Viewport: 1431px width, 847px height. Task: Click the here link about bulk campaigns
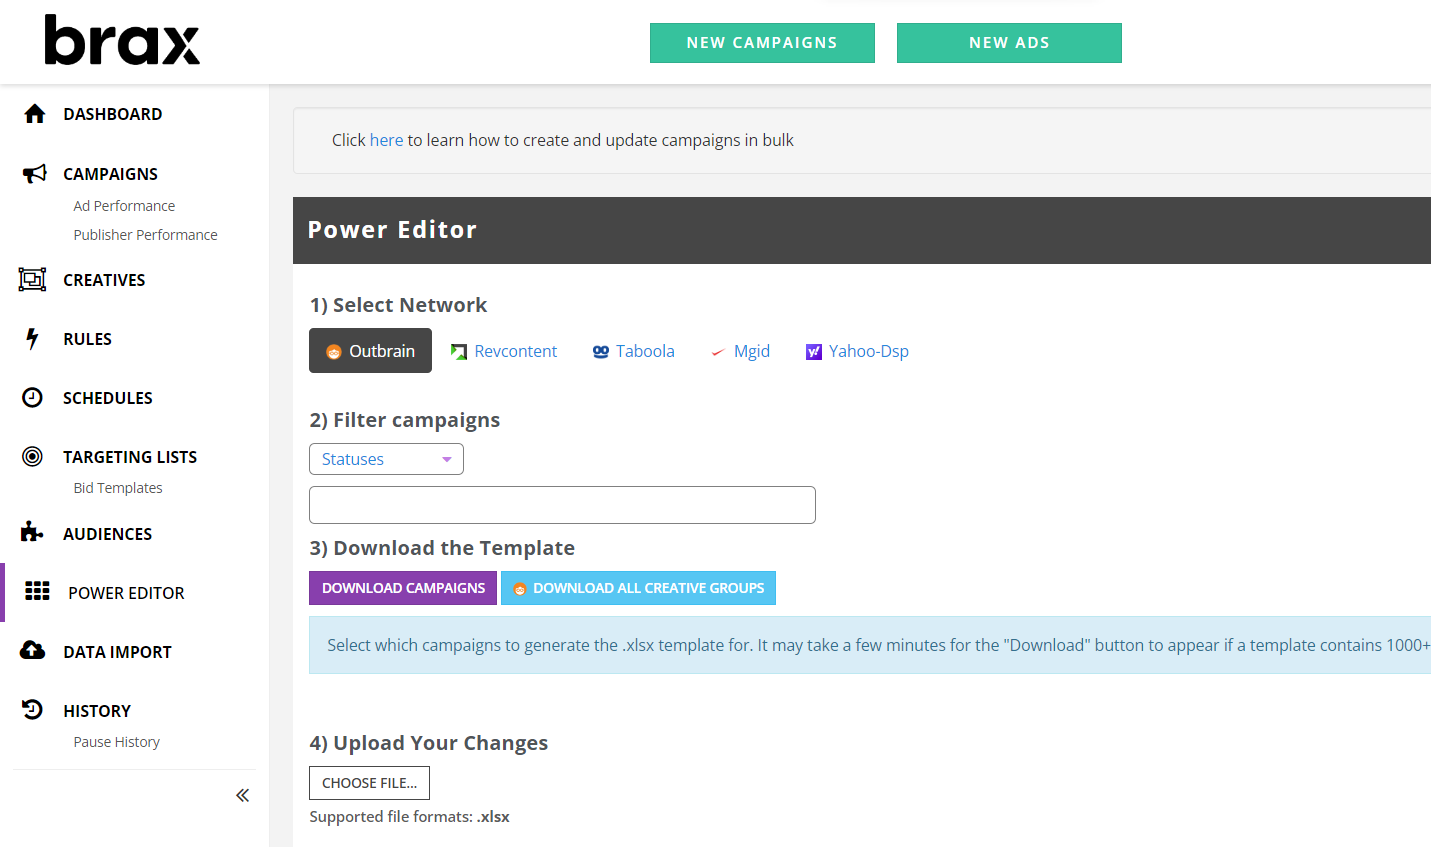pos(386,139)
